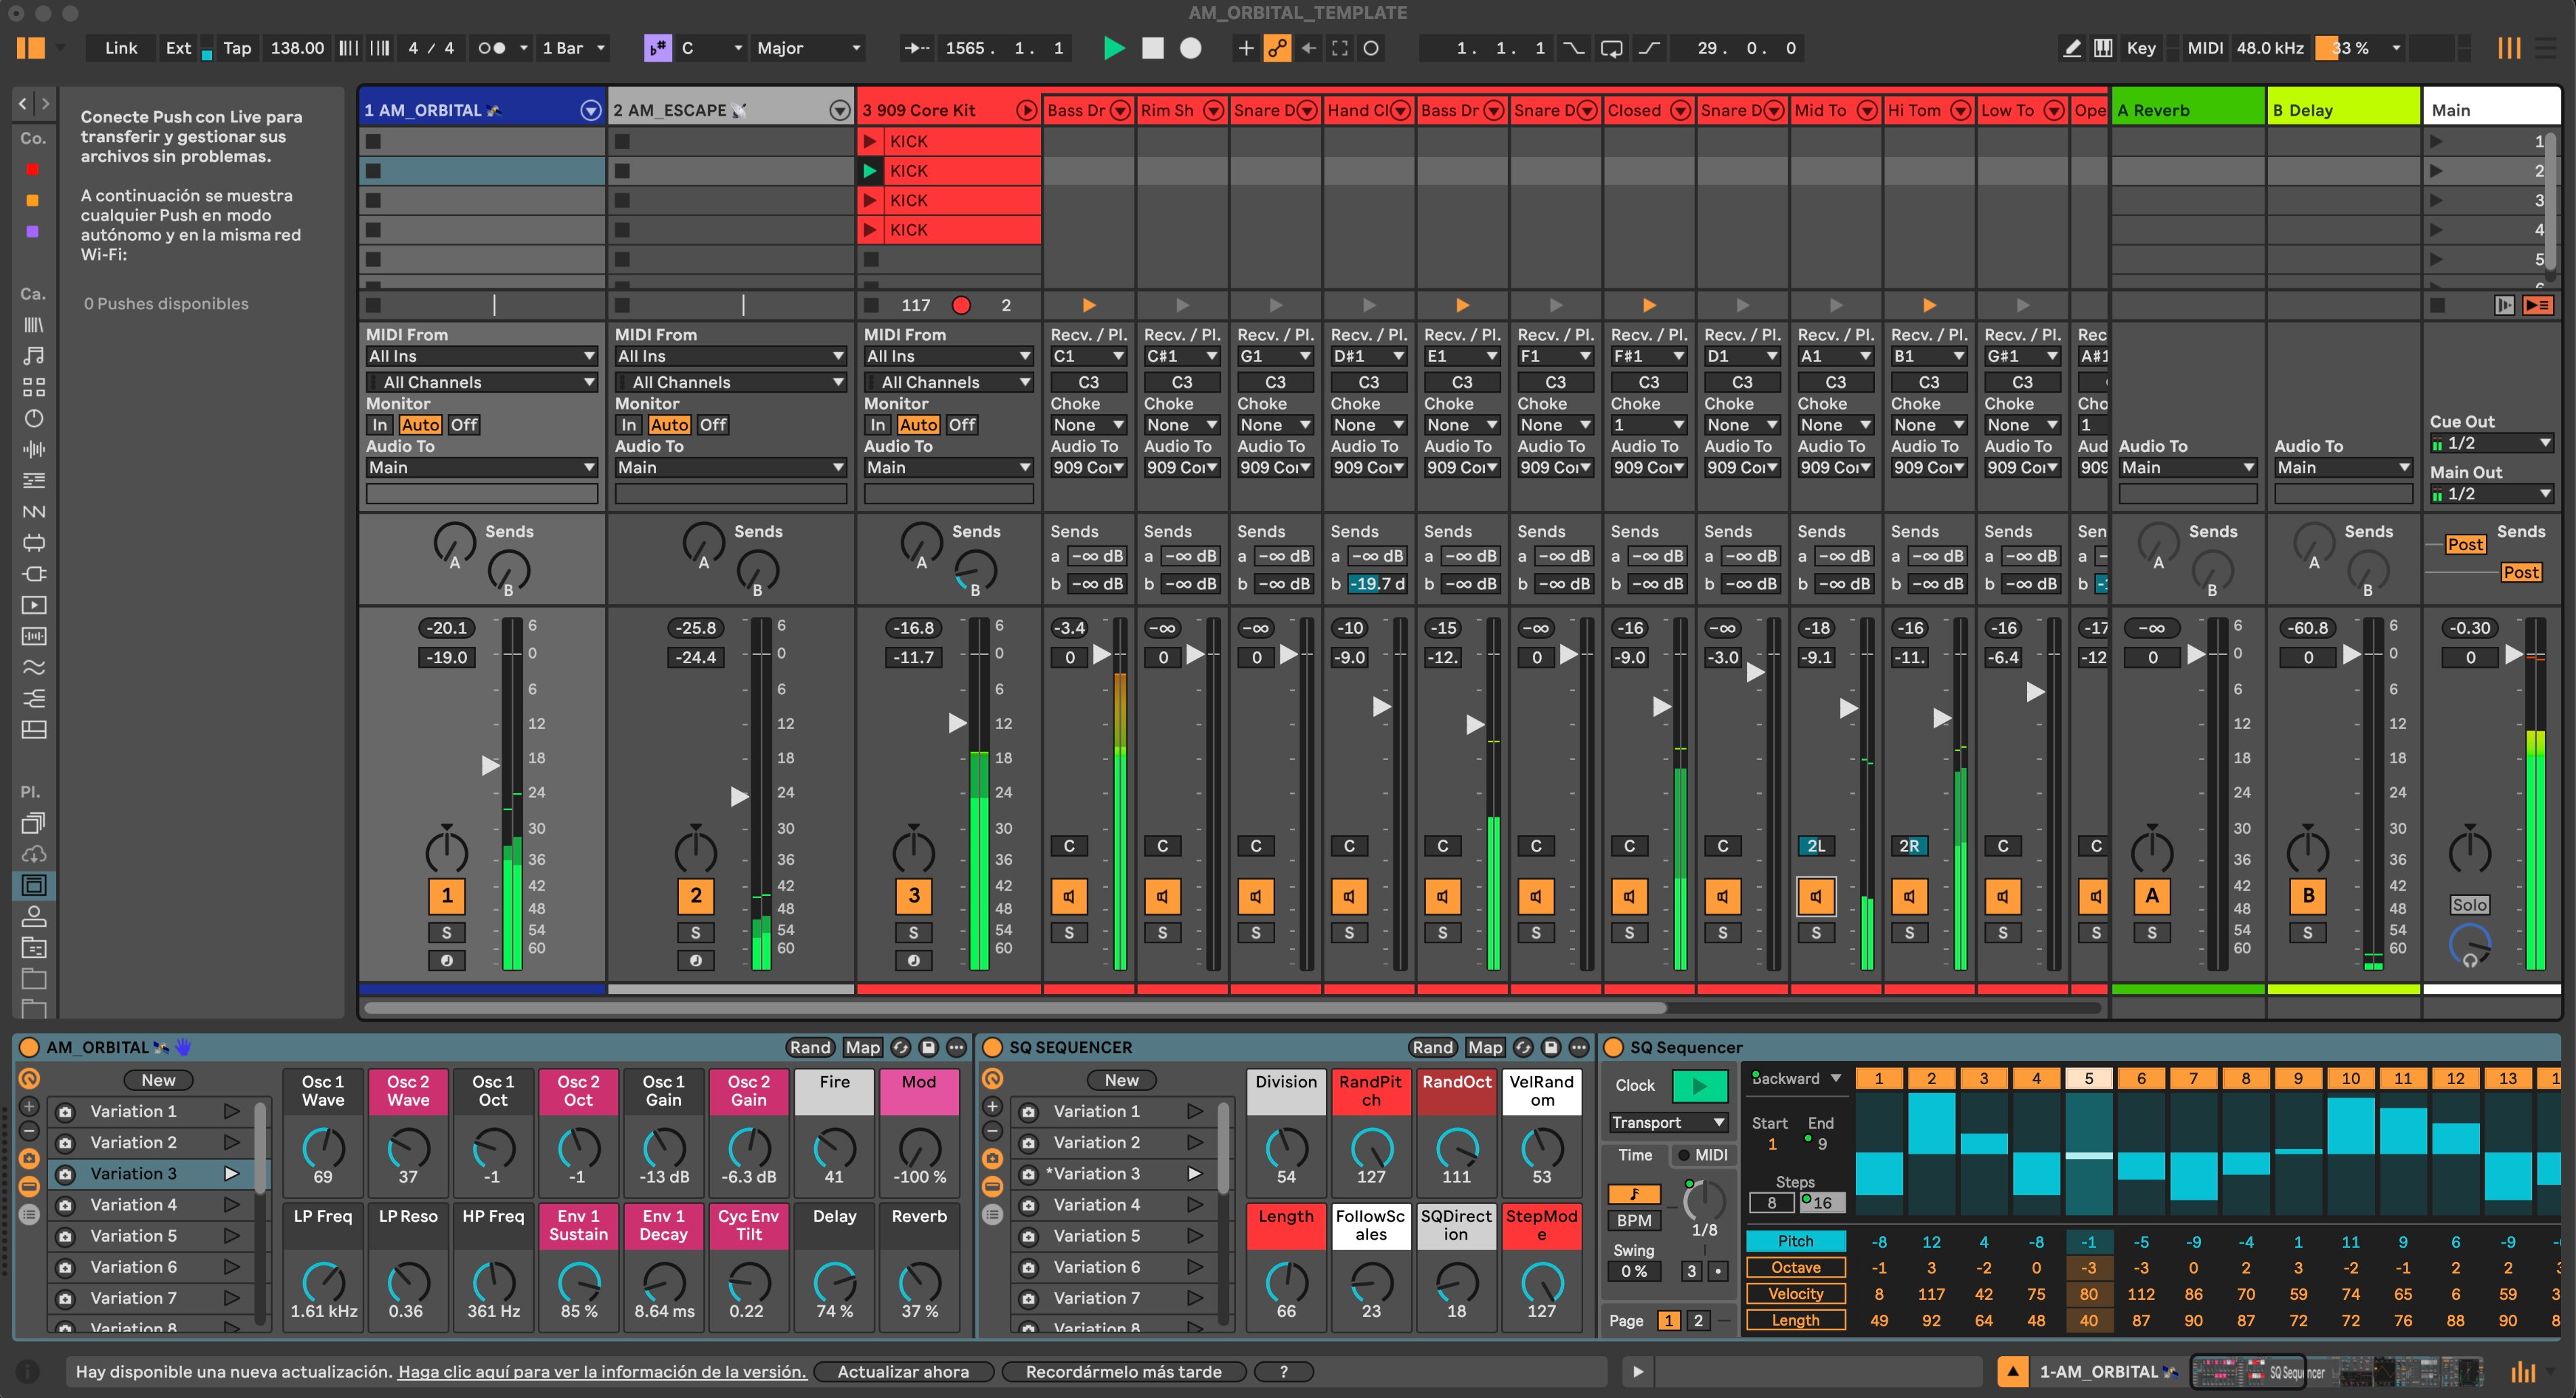Launch Variation 4 in AM_ORBITAL rack
The height and width of the screenshot is (1398, 2576).
click(231, 1205)
